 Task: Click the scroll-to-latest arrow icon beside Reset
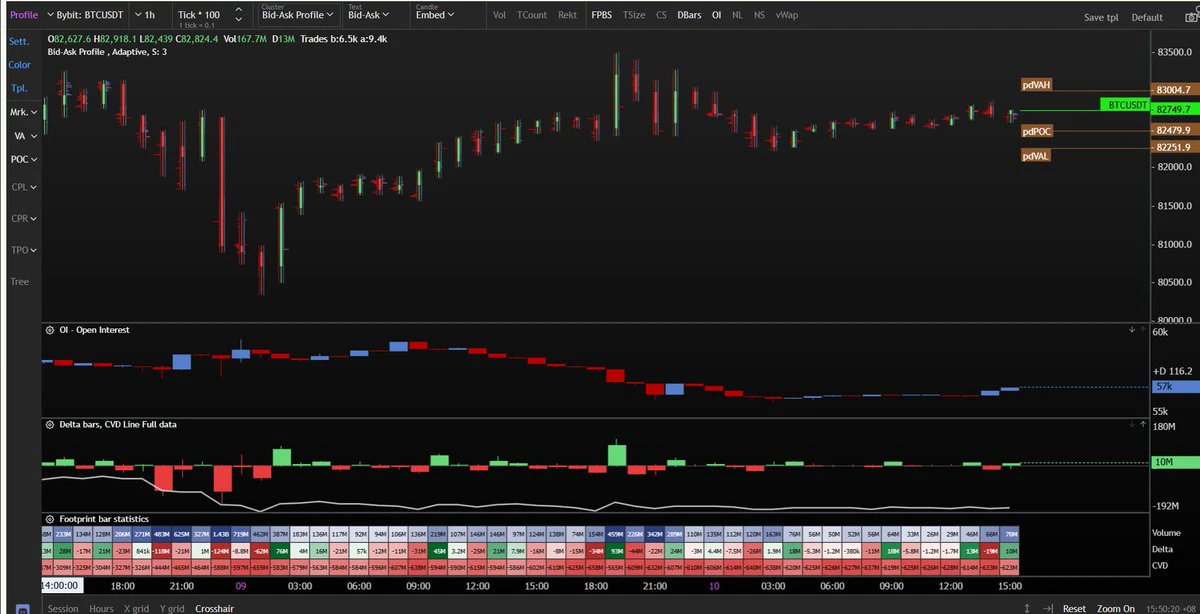click(1049, 608)
